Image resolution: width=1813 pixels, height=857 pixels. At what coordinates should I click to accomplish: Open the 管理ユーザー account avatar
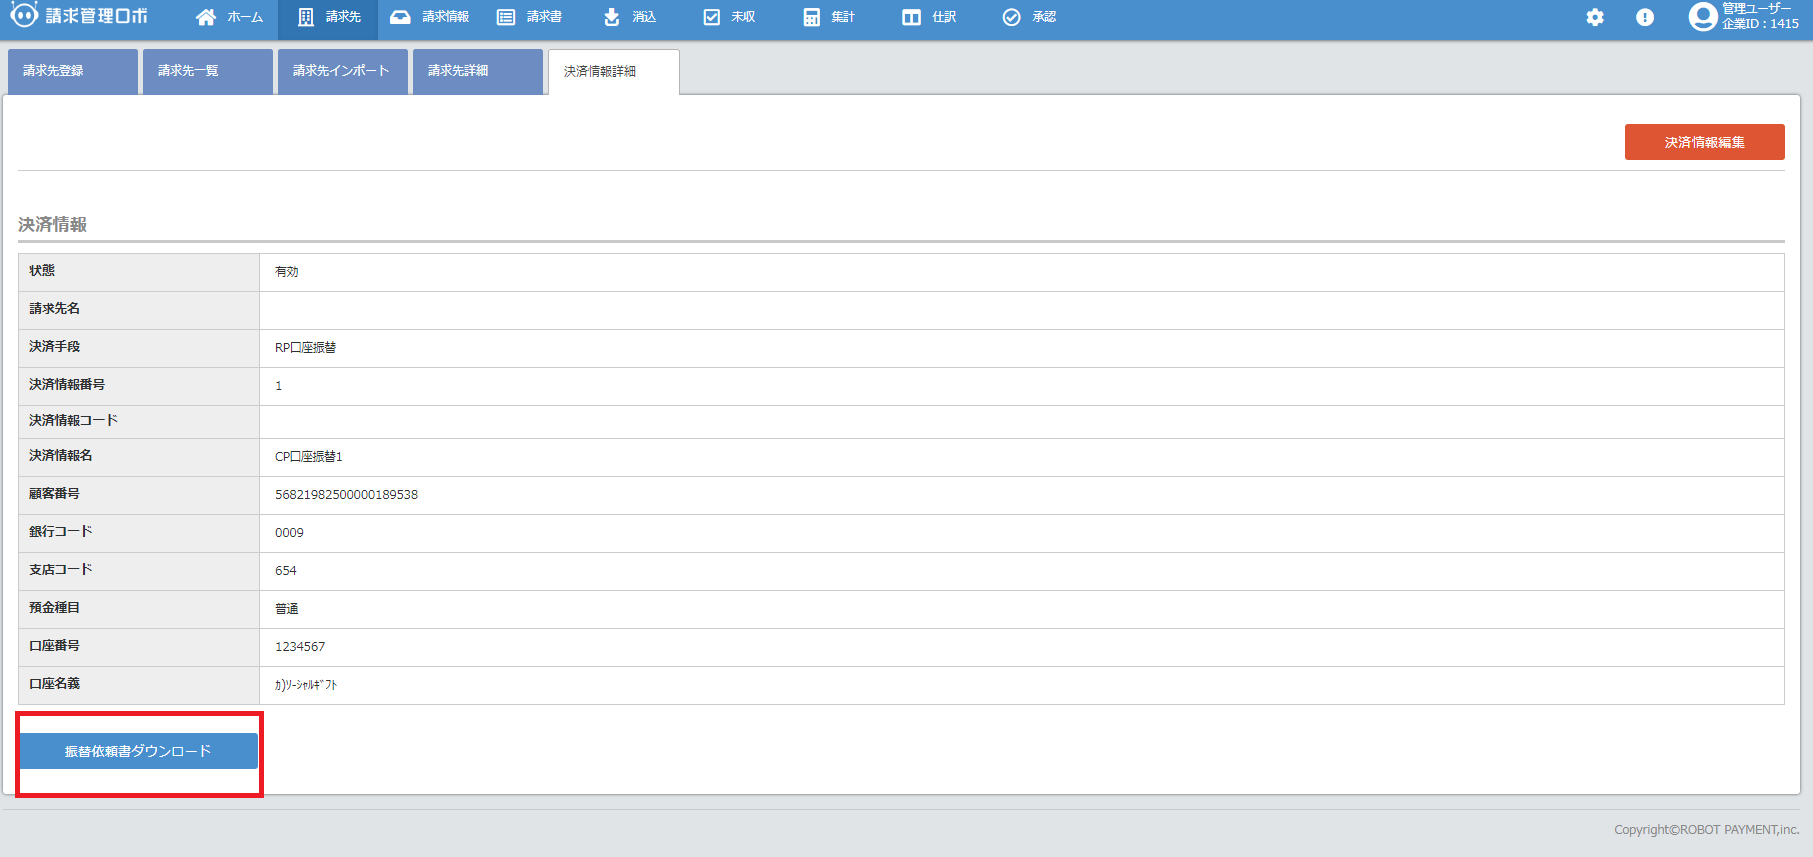[x=1702, y=17]
